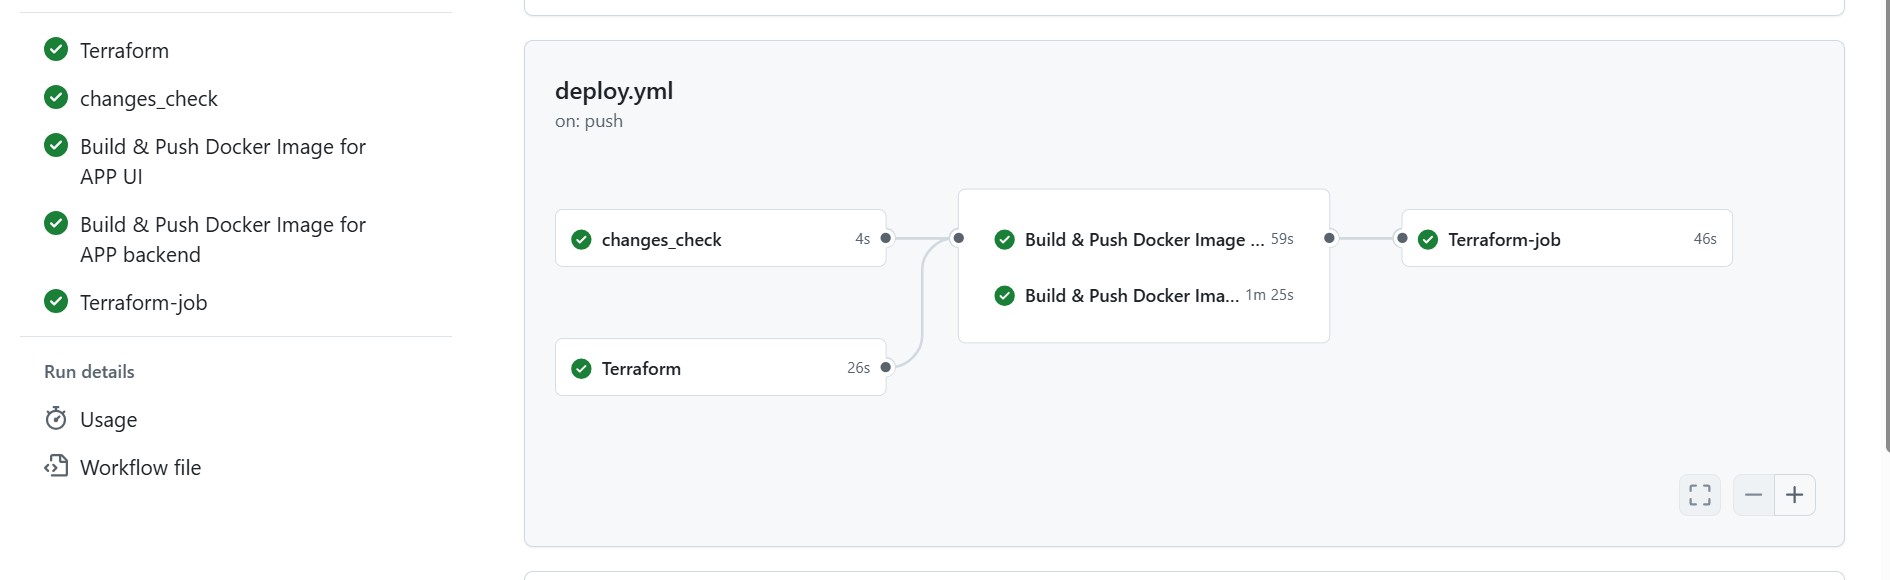
Task: Click success icon on changes_check graph node
Action: tap(581, 239)
